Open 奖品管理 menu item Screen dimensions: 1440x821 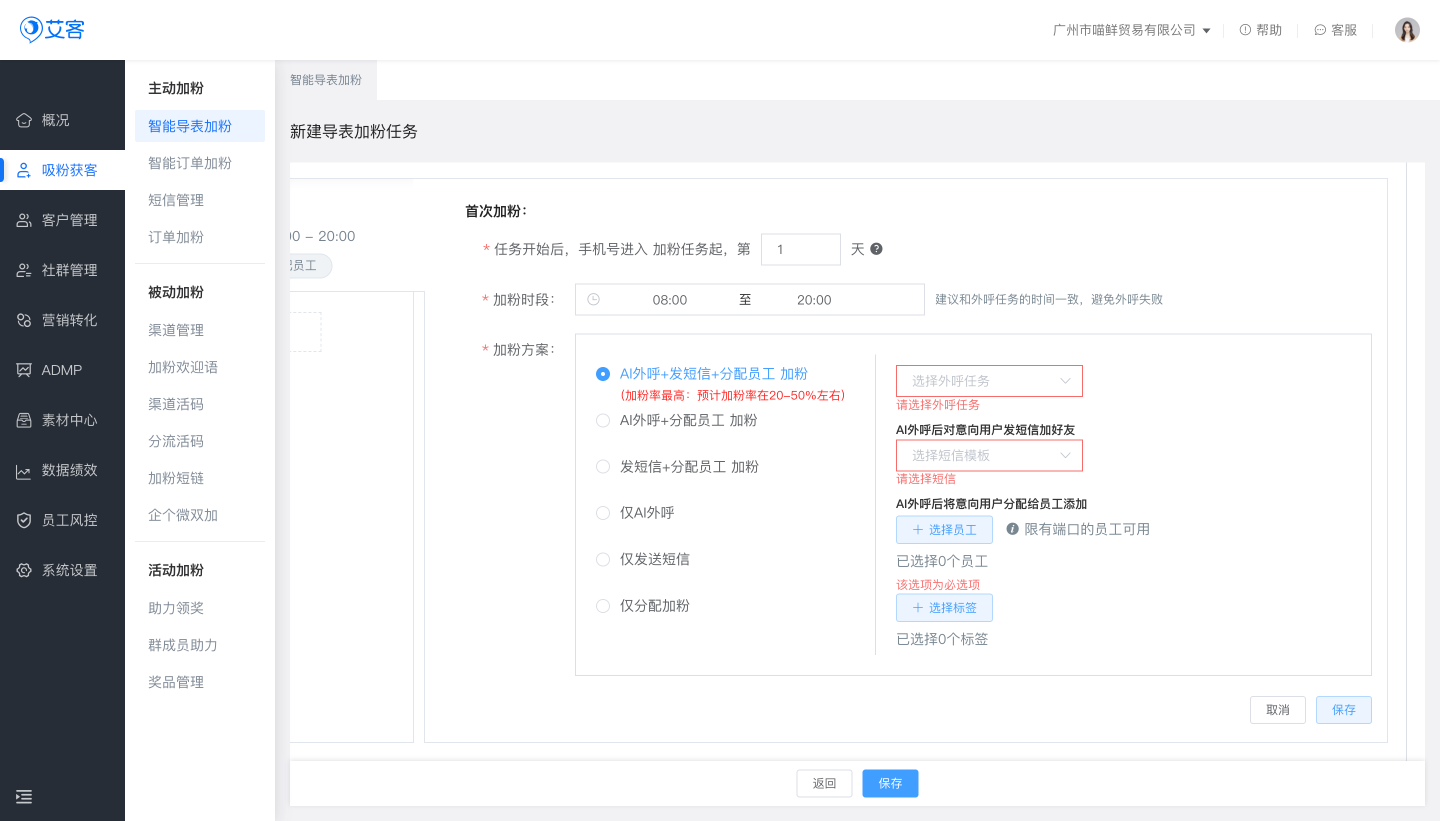176,682
